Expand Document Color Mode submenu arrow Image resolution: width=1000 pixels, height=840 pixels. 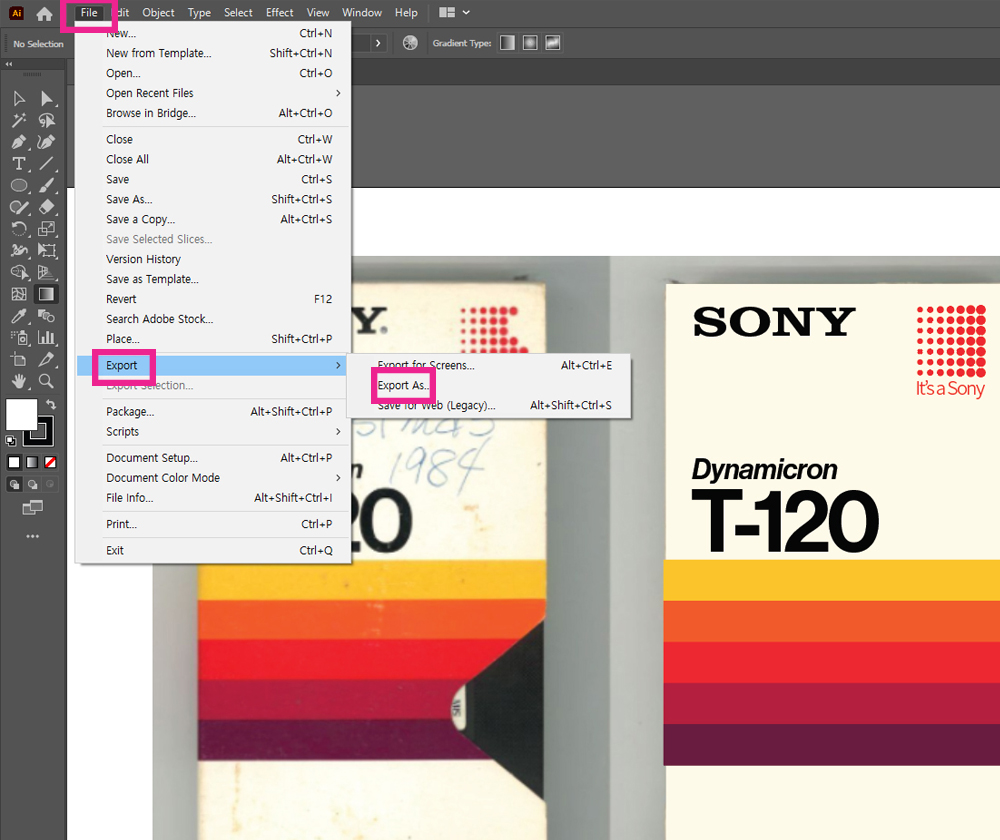[338, 478]
